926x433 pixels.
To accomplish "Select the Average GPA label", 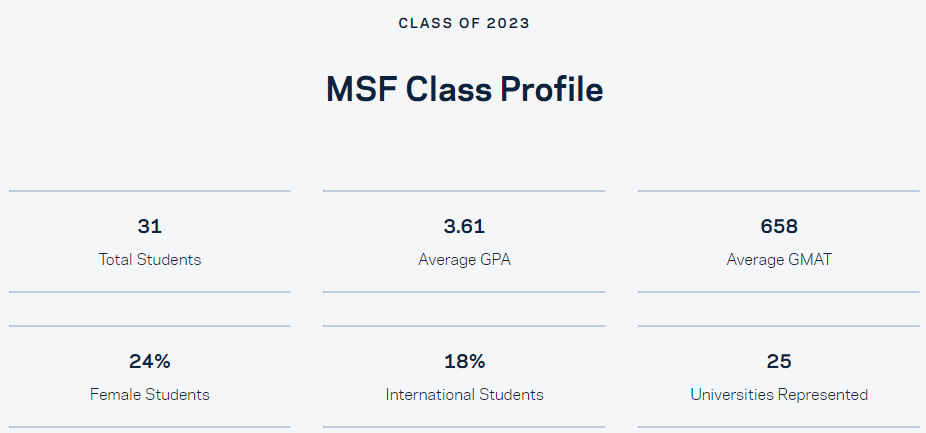I will pos(464,259).
